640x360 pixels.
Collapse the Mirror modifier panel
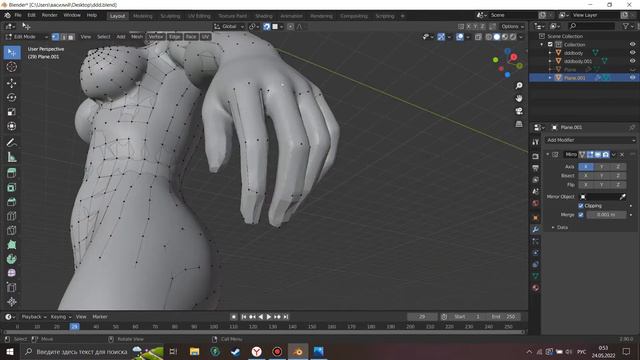[547, 154]
